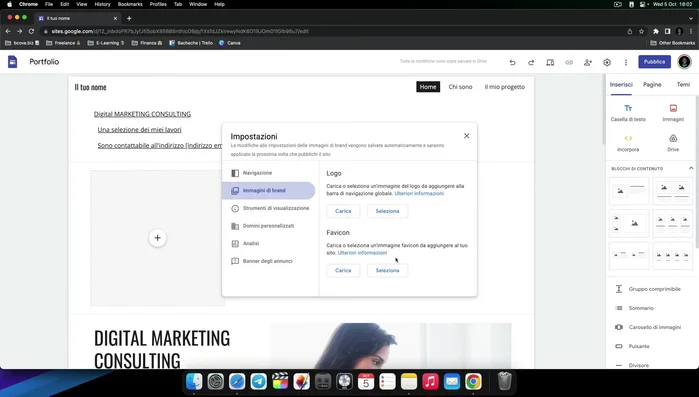The width and height of the screenshot is (699, 397).
Task: Click Carica under Favicon
Action: [343, 270]
